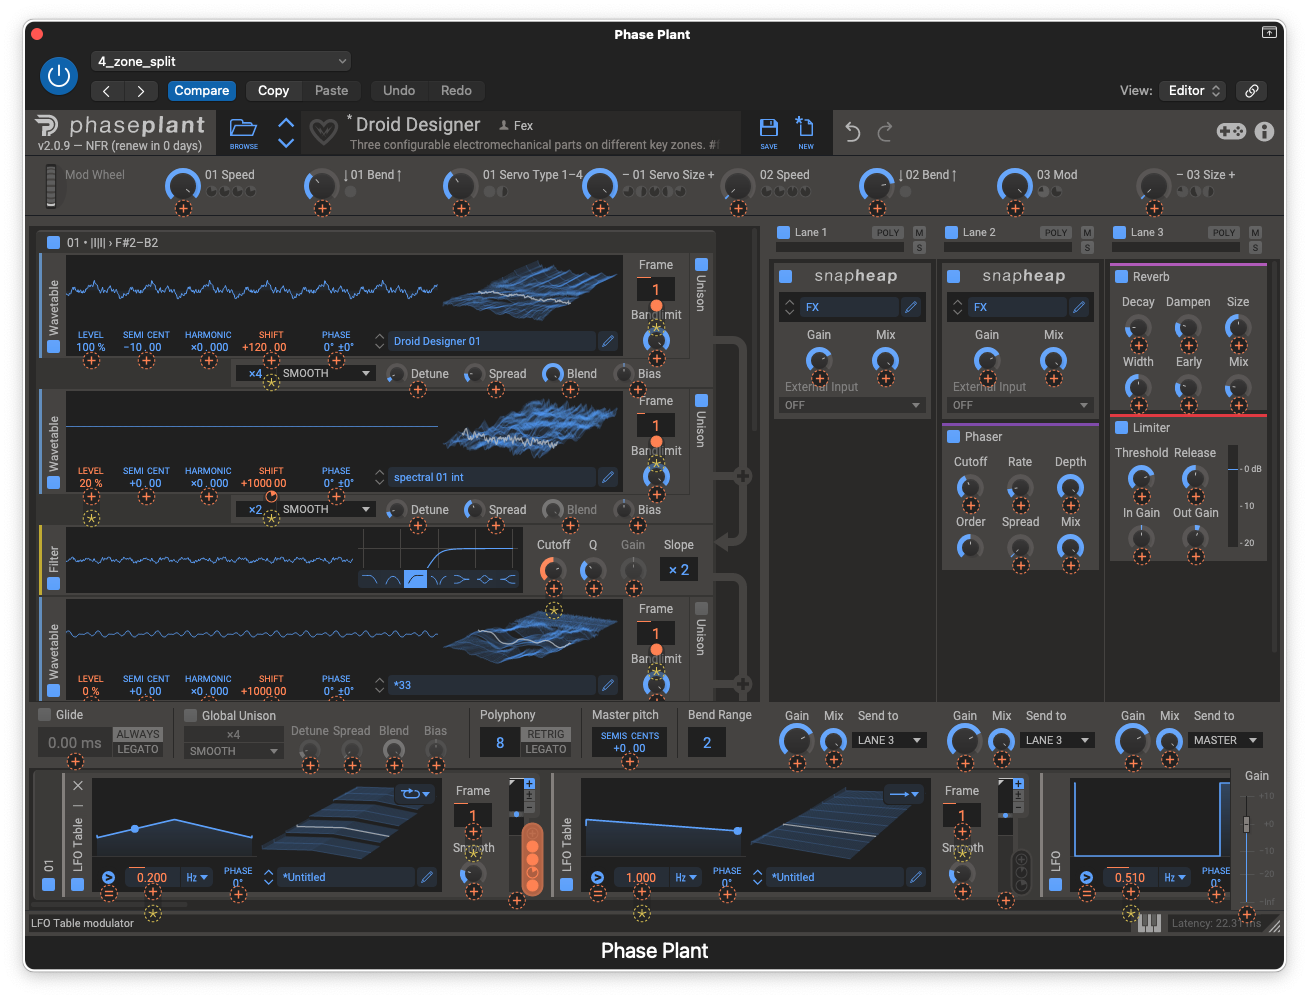Click the Save preset floppy icon
The height and width of the screenshot is (999, 1309).
[x=768, y=130]
